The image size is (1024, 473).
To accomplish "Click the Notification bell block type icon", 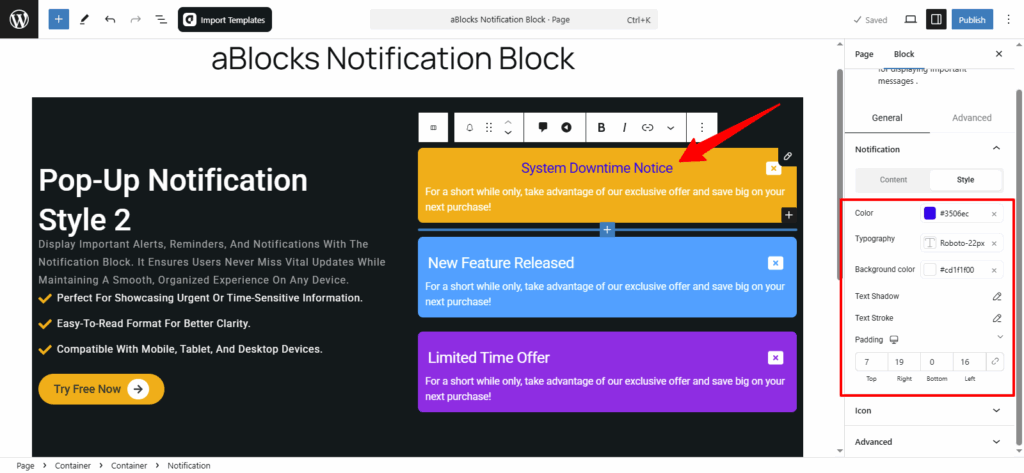I will 469,127.
